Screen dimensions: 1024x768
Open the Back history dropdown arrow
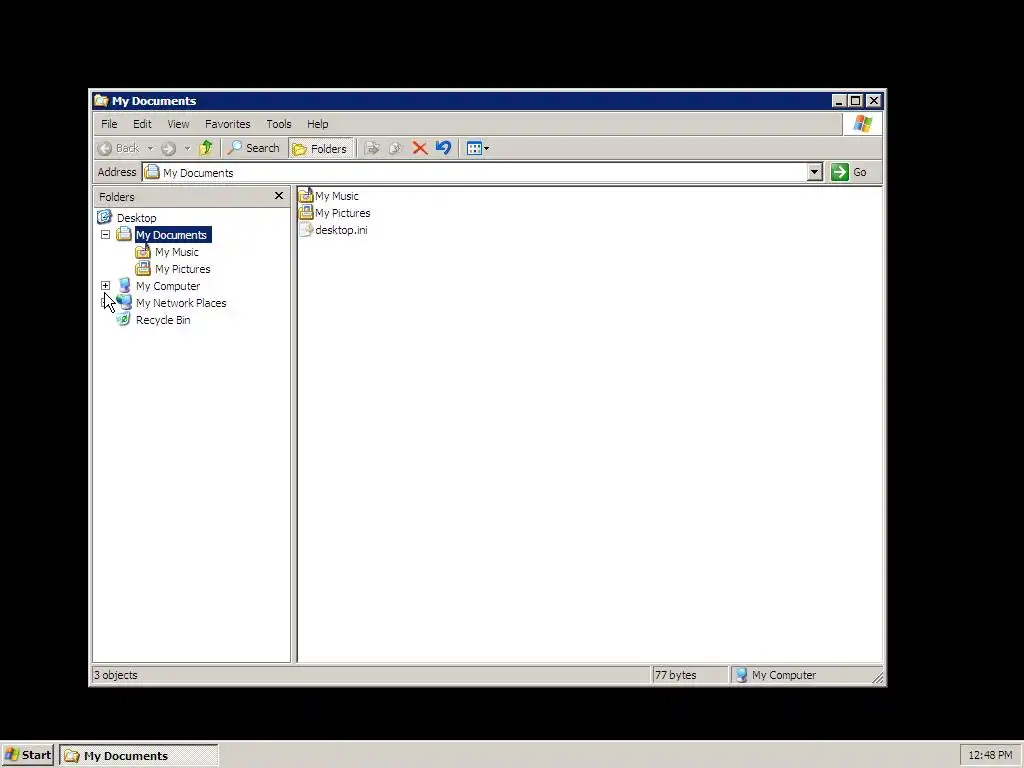tap(150, 148)
